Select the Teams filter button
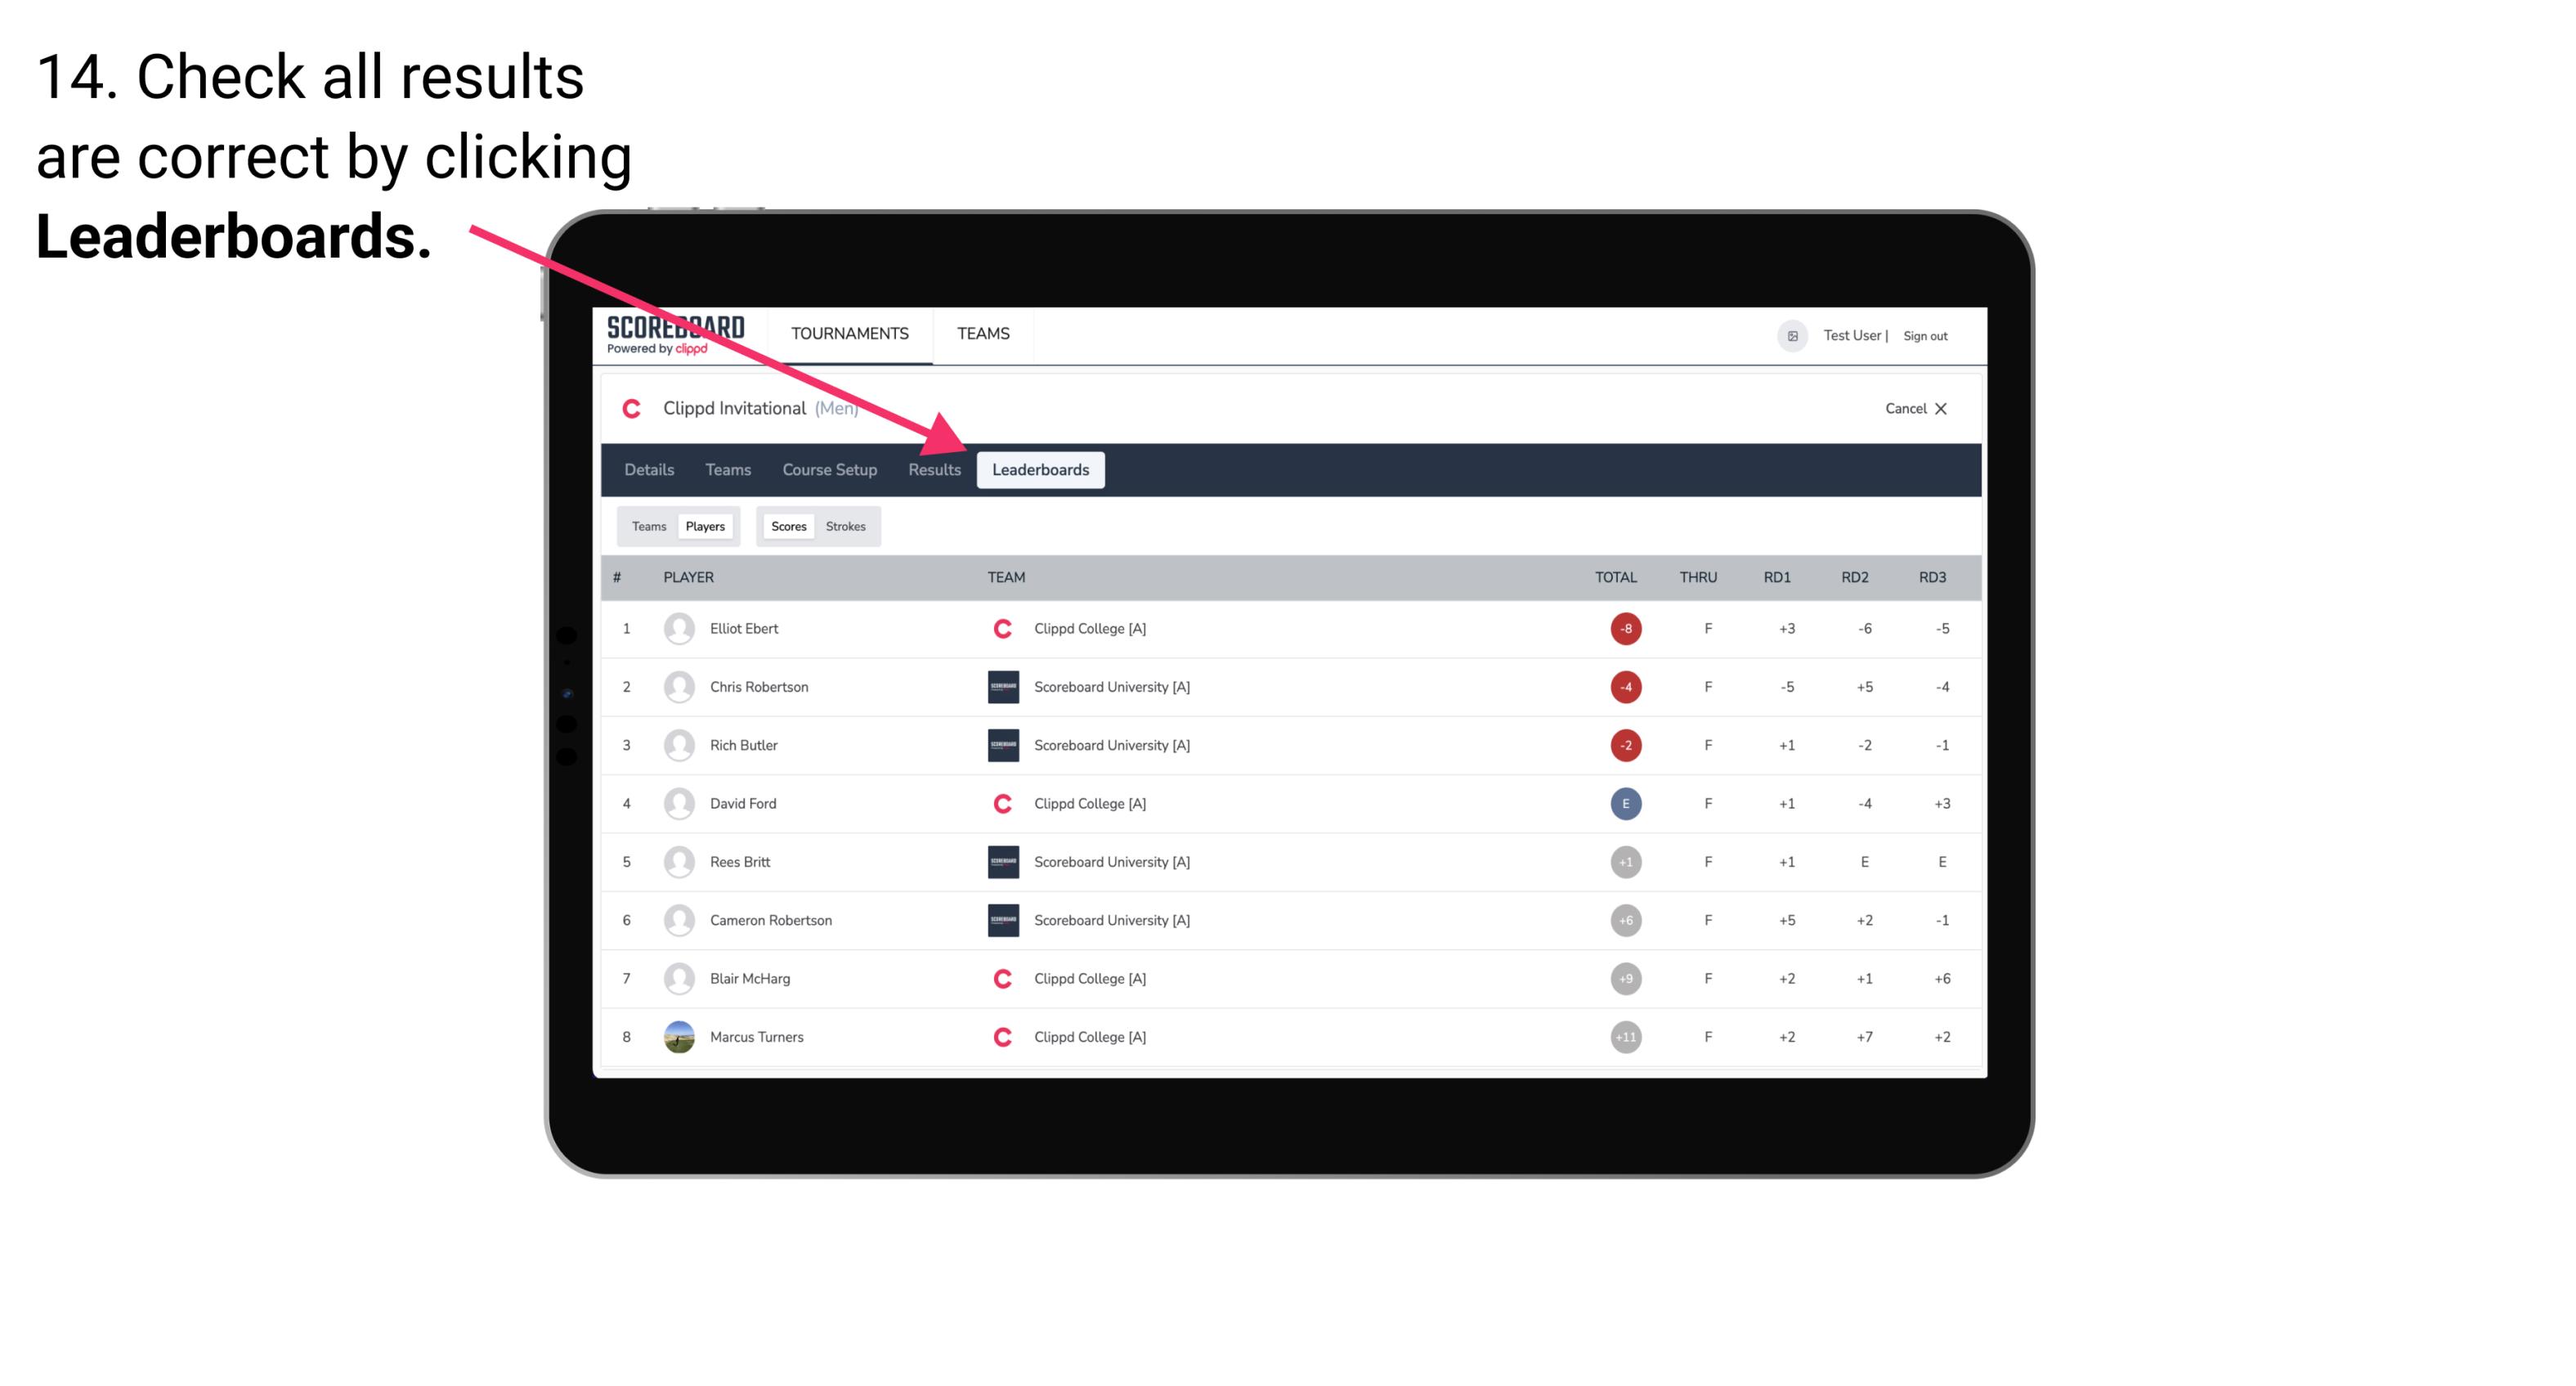 tap(647, 526)
